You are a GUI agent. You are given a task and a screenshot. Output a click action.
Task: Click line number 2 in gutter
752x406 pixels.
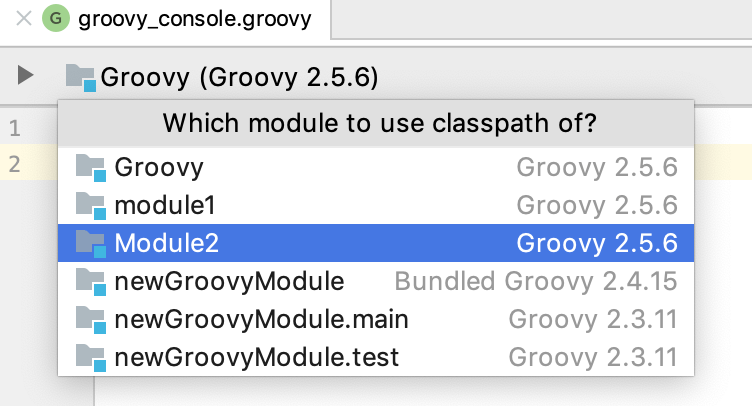click(x=14, y=163)
